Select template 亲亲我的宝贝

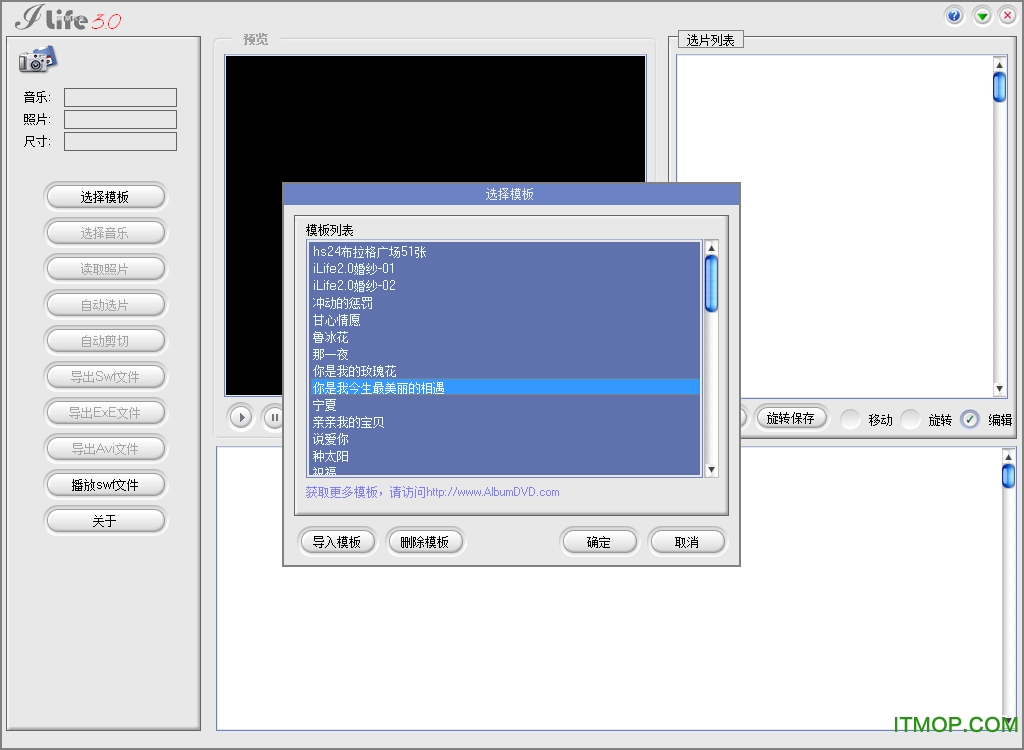(x=504, y=422)
